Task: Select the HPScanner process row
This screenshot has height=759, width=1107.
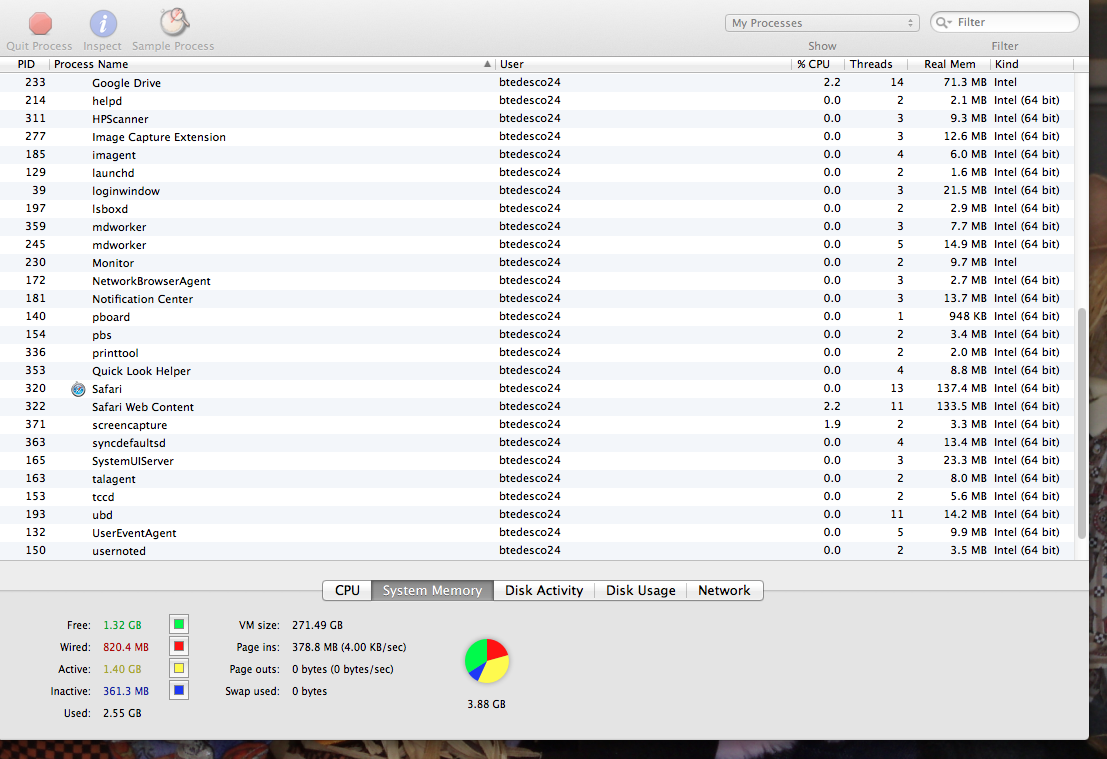Action: [x=537, y=119]
